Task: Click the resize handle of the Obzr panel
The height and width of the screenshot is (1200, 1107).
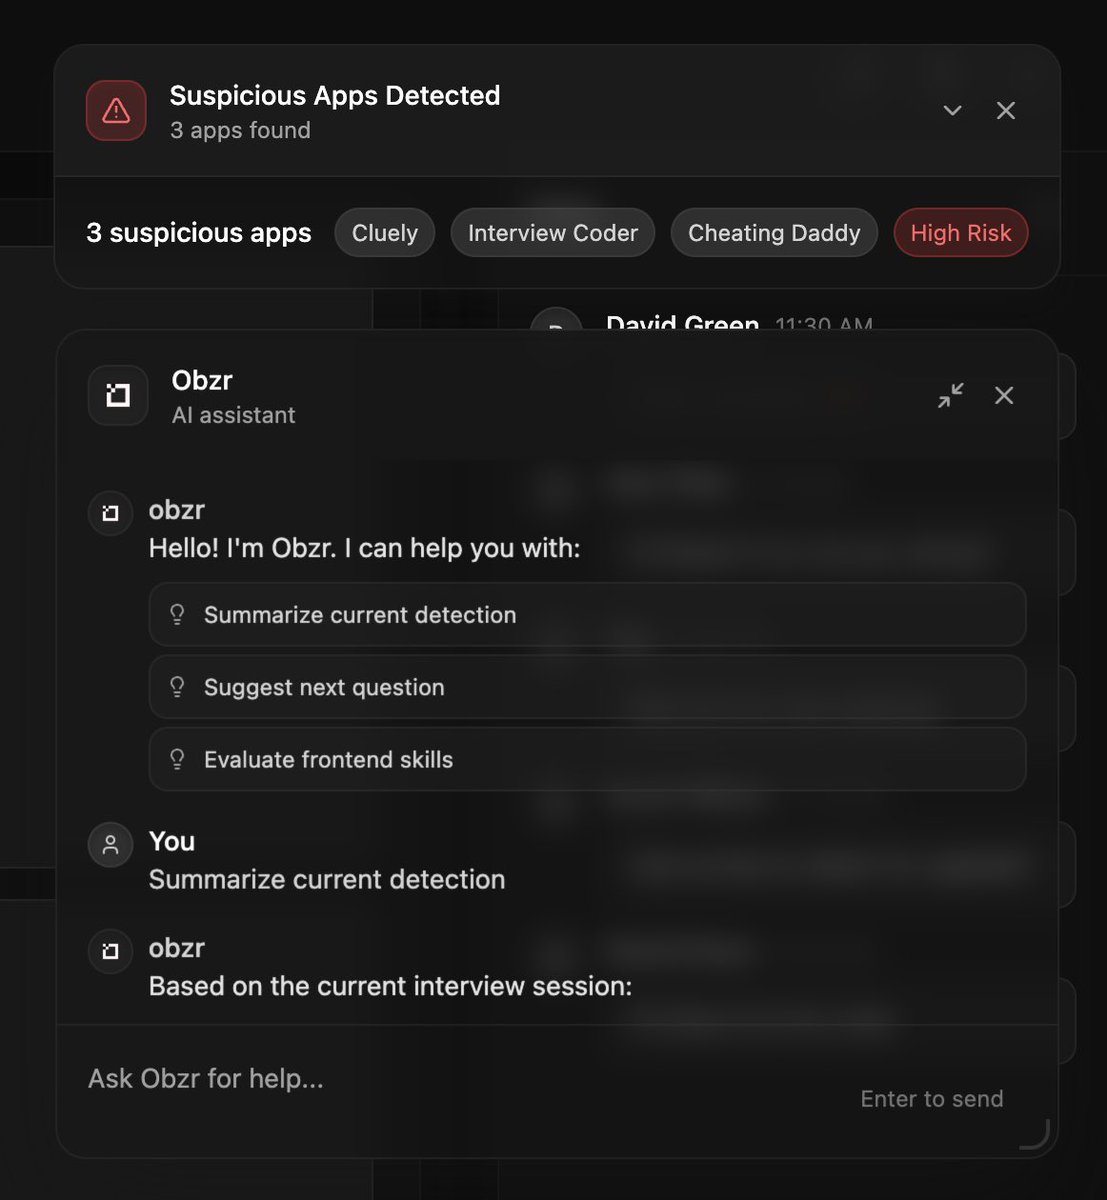Action: click(x=1036, y=1135)
